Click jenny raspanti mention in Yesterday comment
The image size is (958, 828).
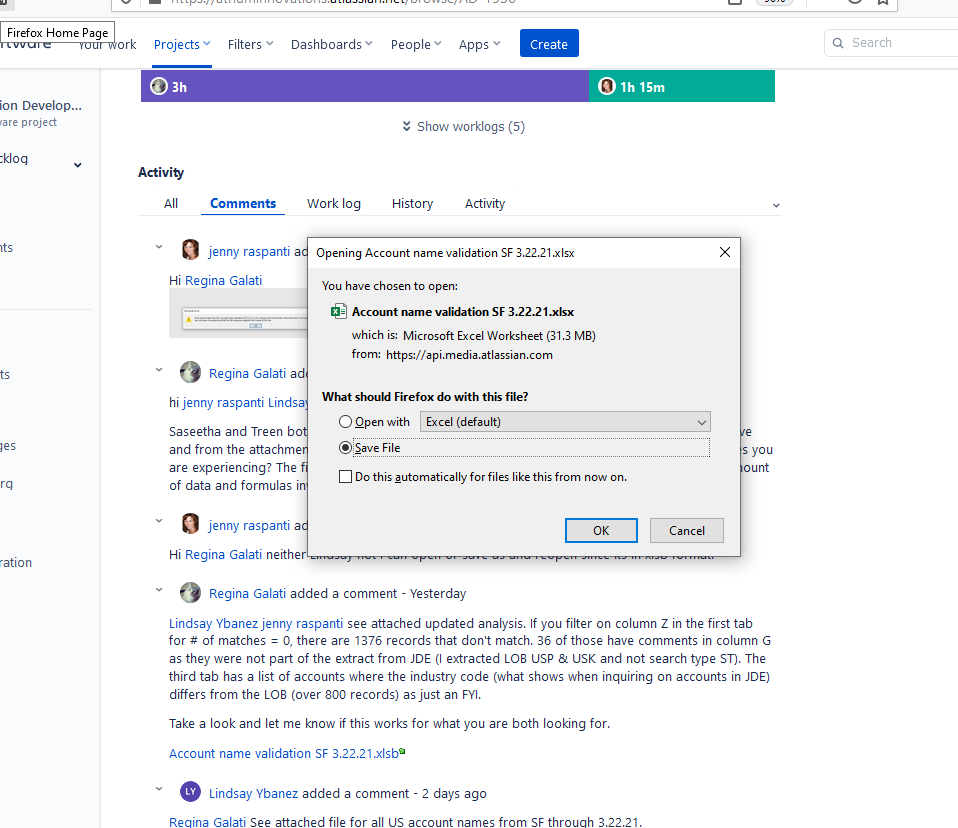(302, 623)
